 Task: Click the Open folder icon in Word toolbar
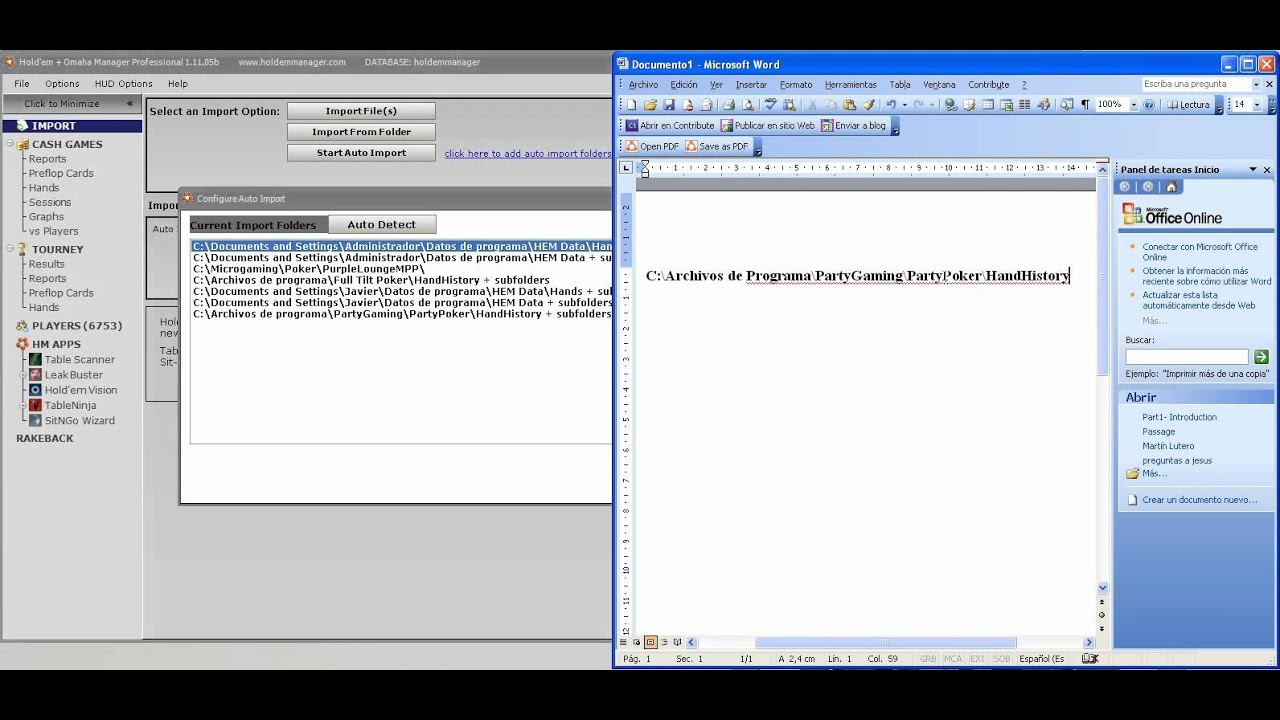pos(651,104)
